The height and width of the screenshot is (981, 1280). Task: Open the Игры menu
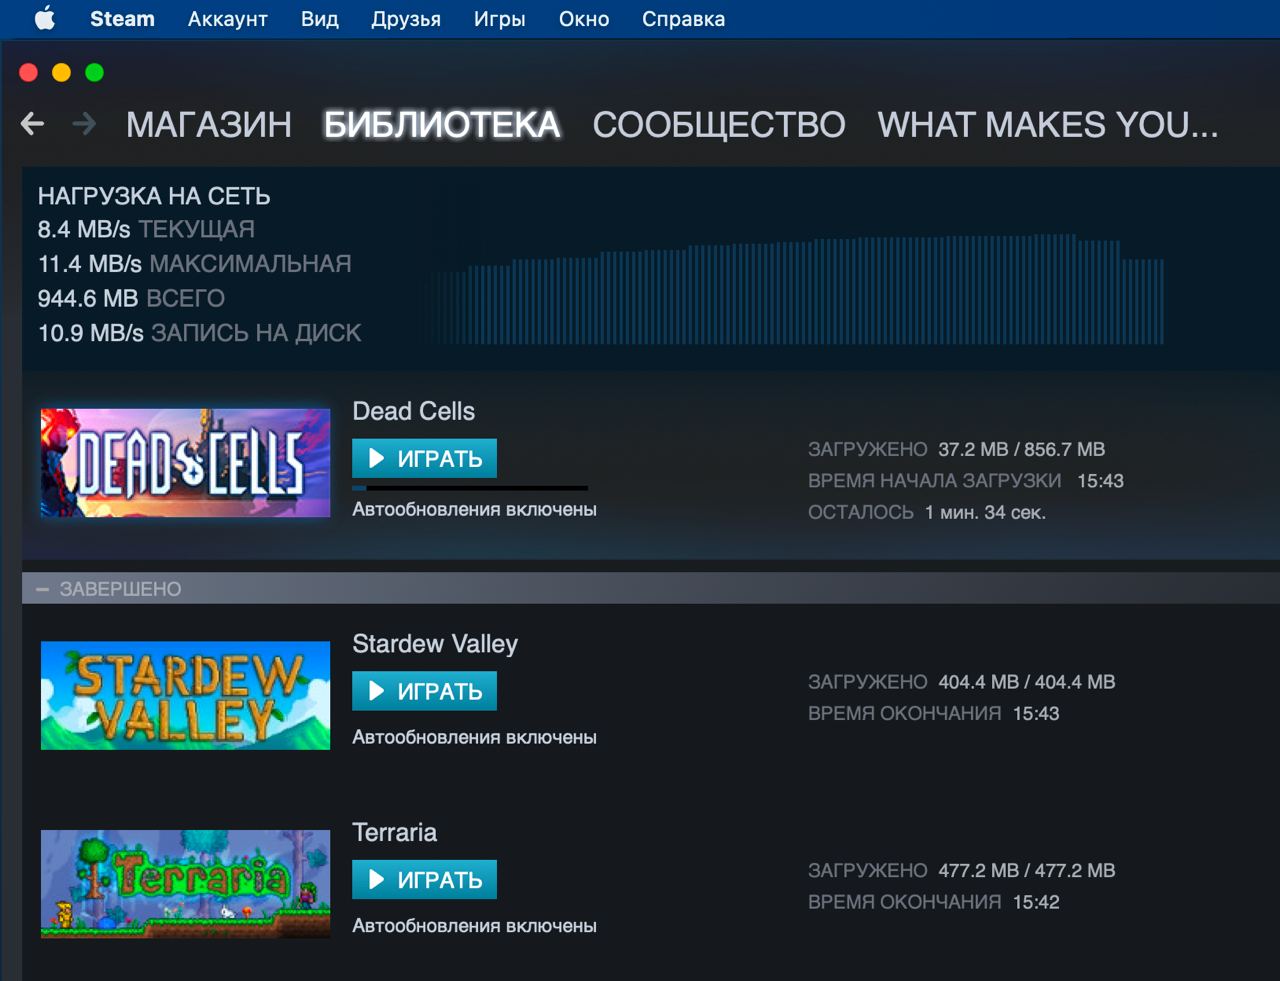click(500, 19)
